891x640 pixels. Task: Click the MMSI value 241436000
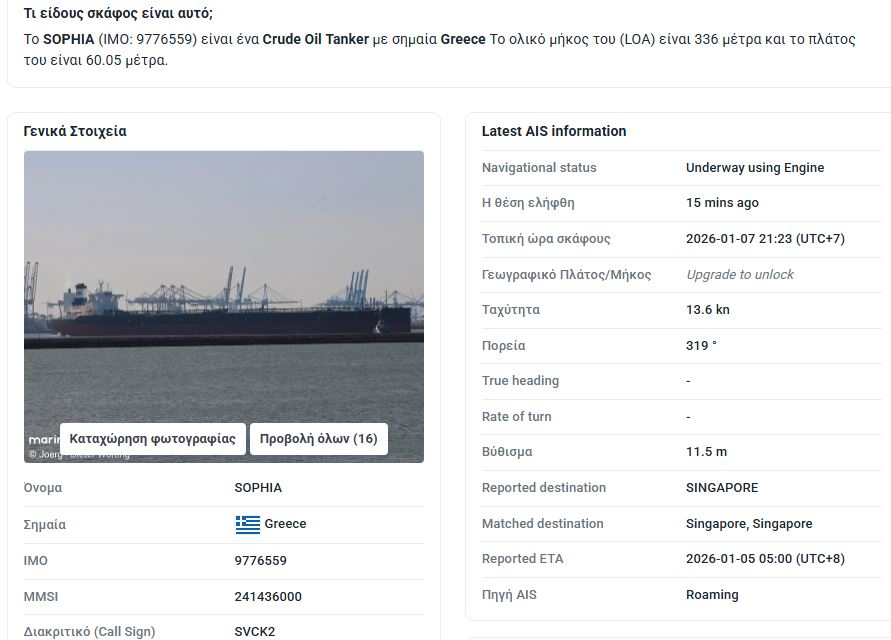pos(268,597)
